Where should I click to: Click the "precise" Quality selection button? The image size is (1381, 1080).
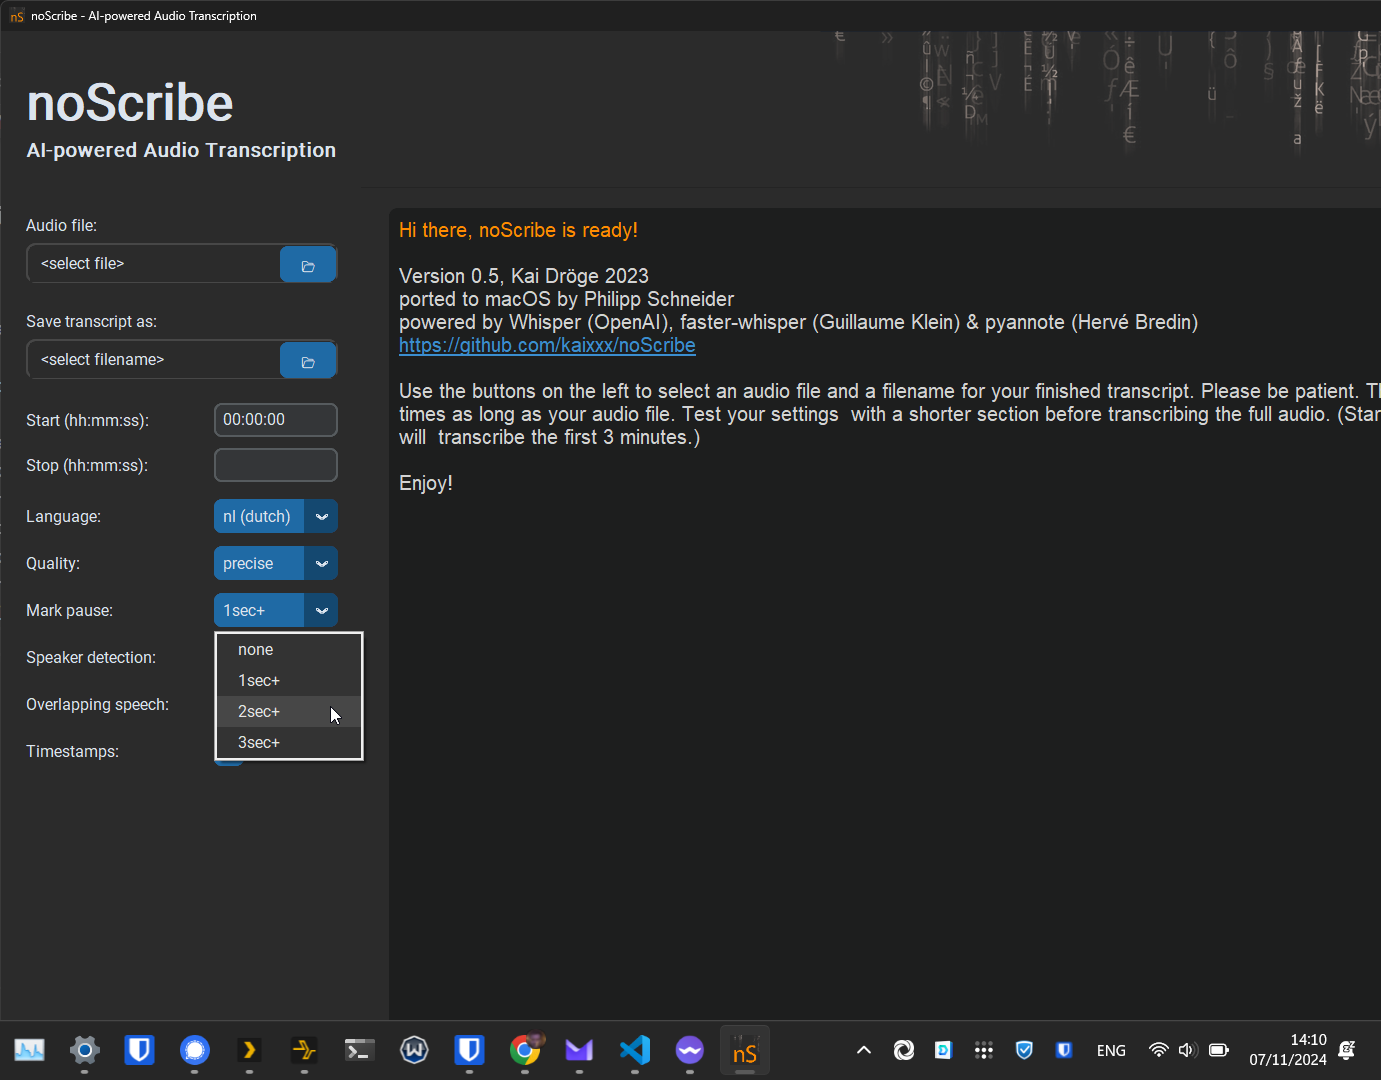click(x=258, y=564)
